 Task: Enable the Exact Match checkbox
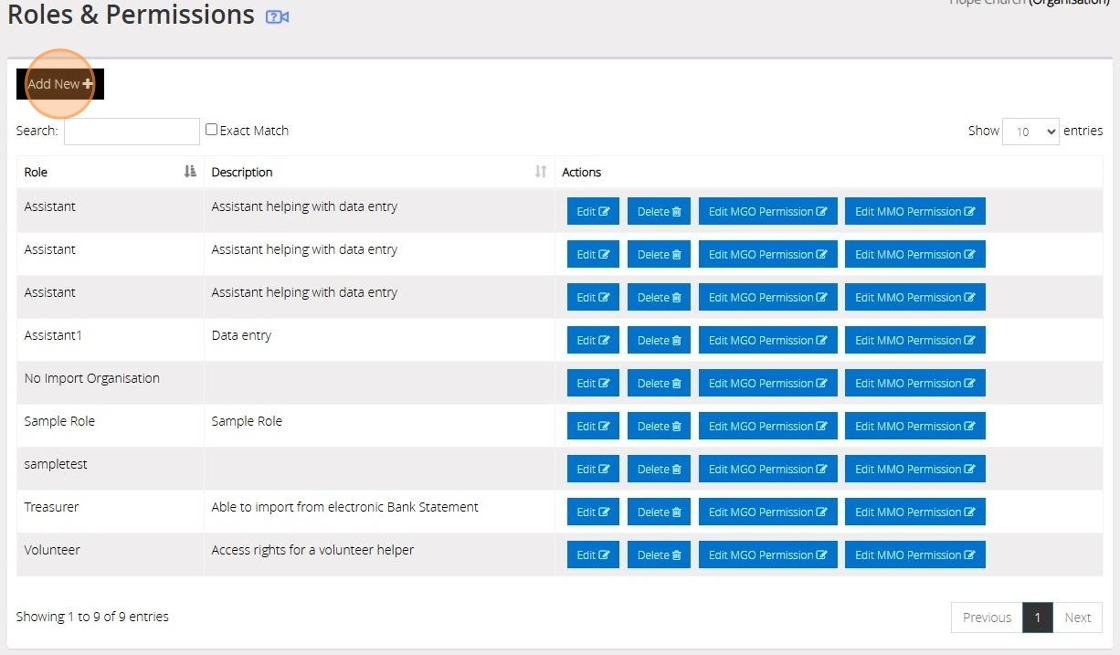coord(212,130)
